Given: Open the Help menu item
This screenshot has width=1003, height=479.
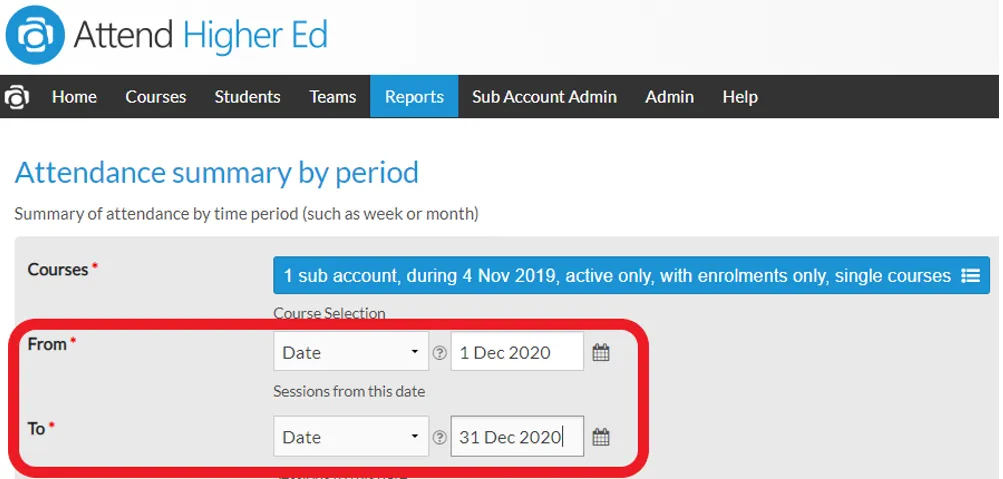Looking at the screenshot, I should (740, 97).
